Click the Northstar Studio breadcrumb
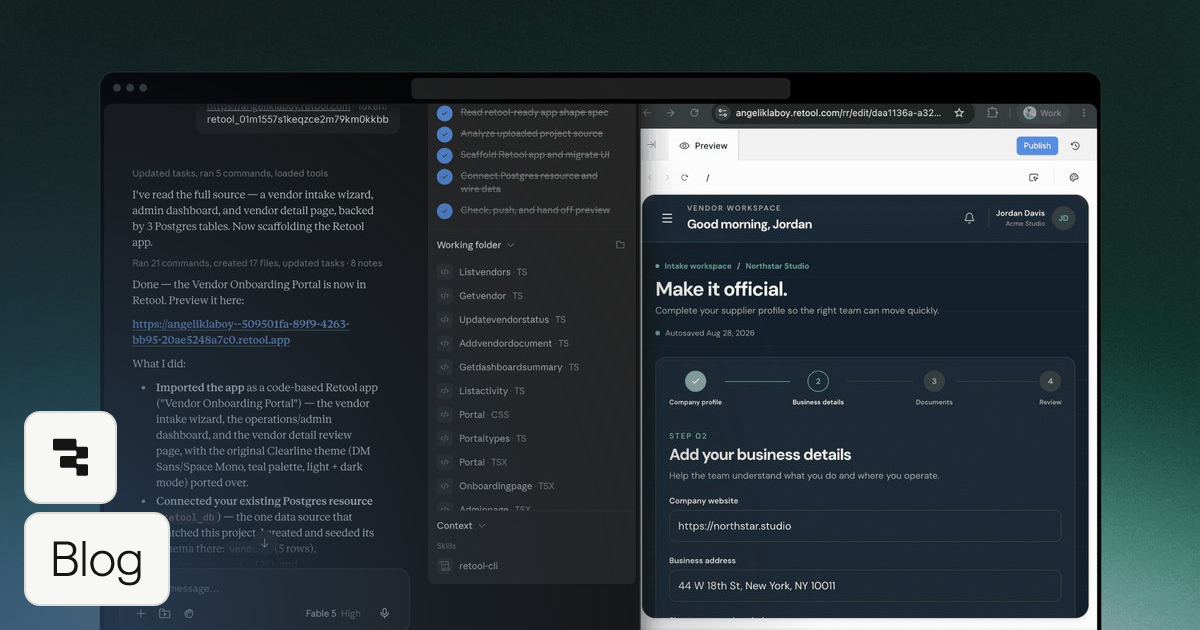The width and height of the screenshot is (1200, 630). click(x=777, y=266)
